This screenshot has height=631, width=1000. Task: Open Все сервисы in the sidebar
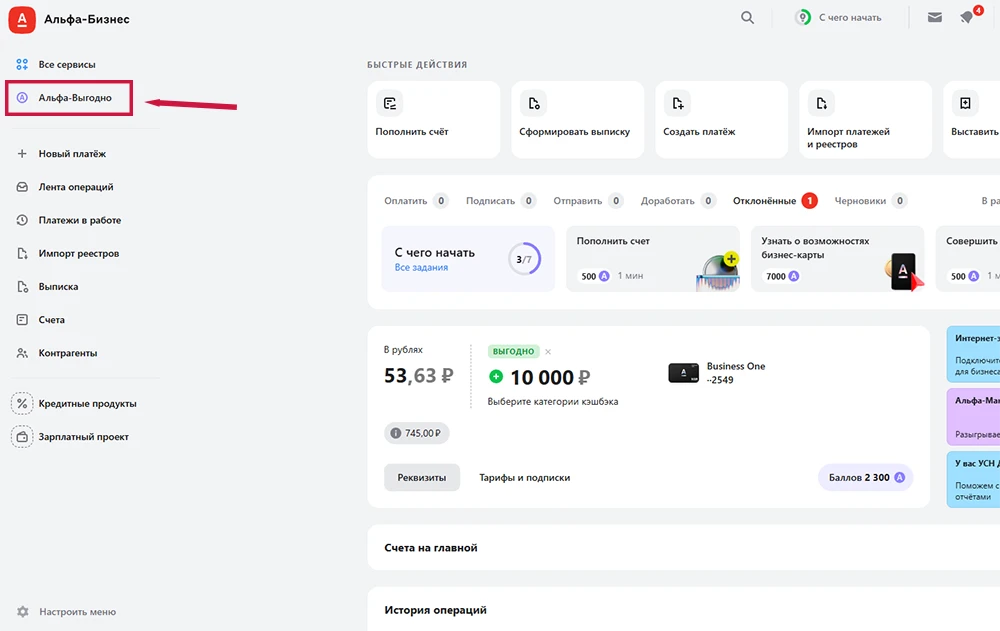[66, 64]
